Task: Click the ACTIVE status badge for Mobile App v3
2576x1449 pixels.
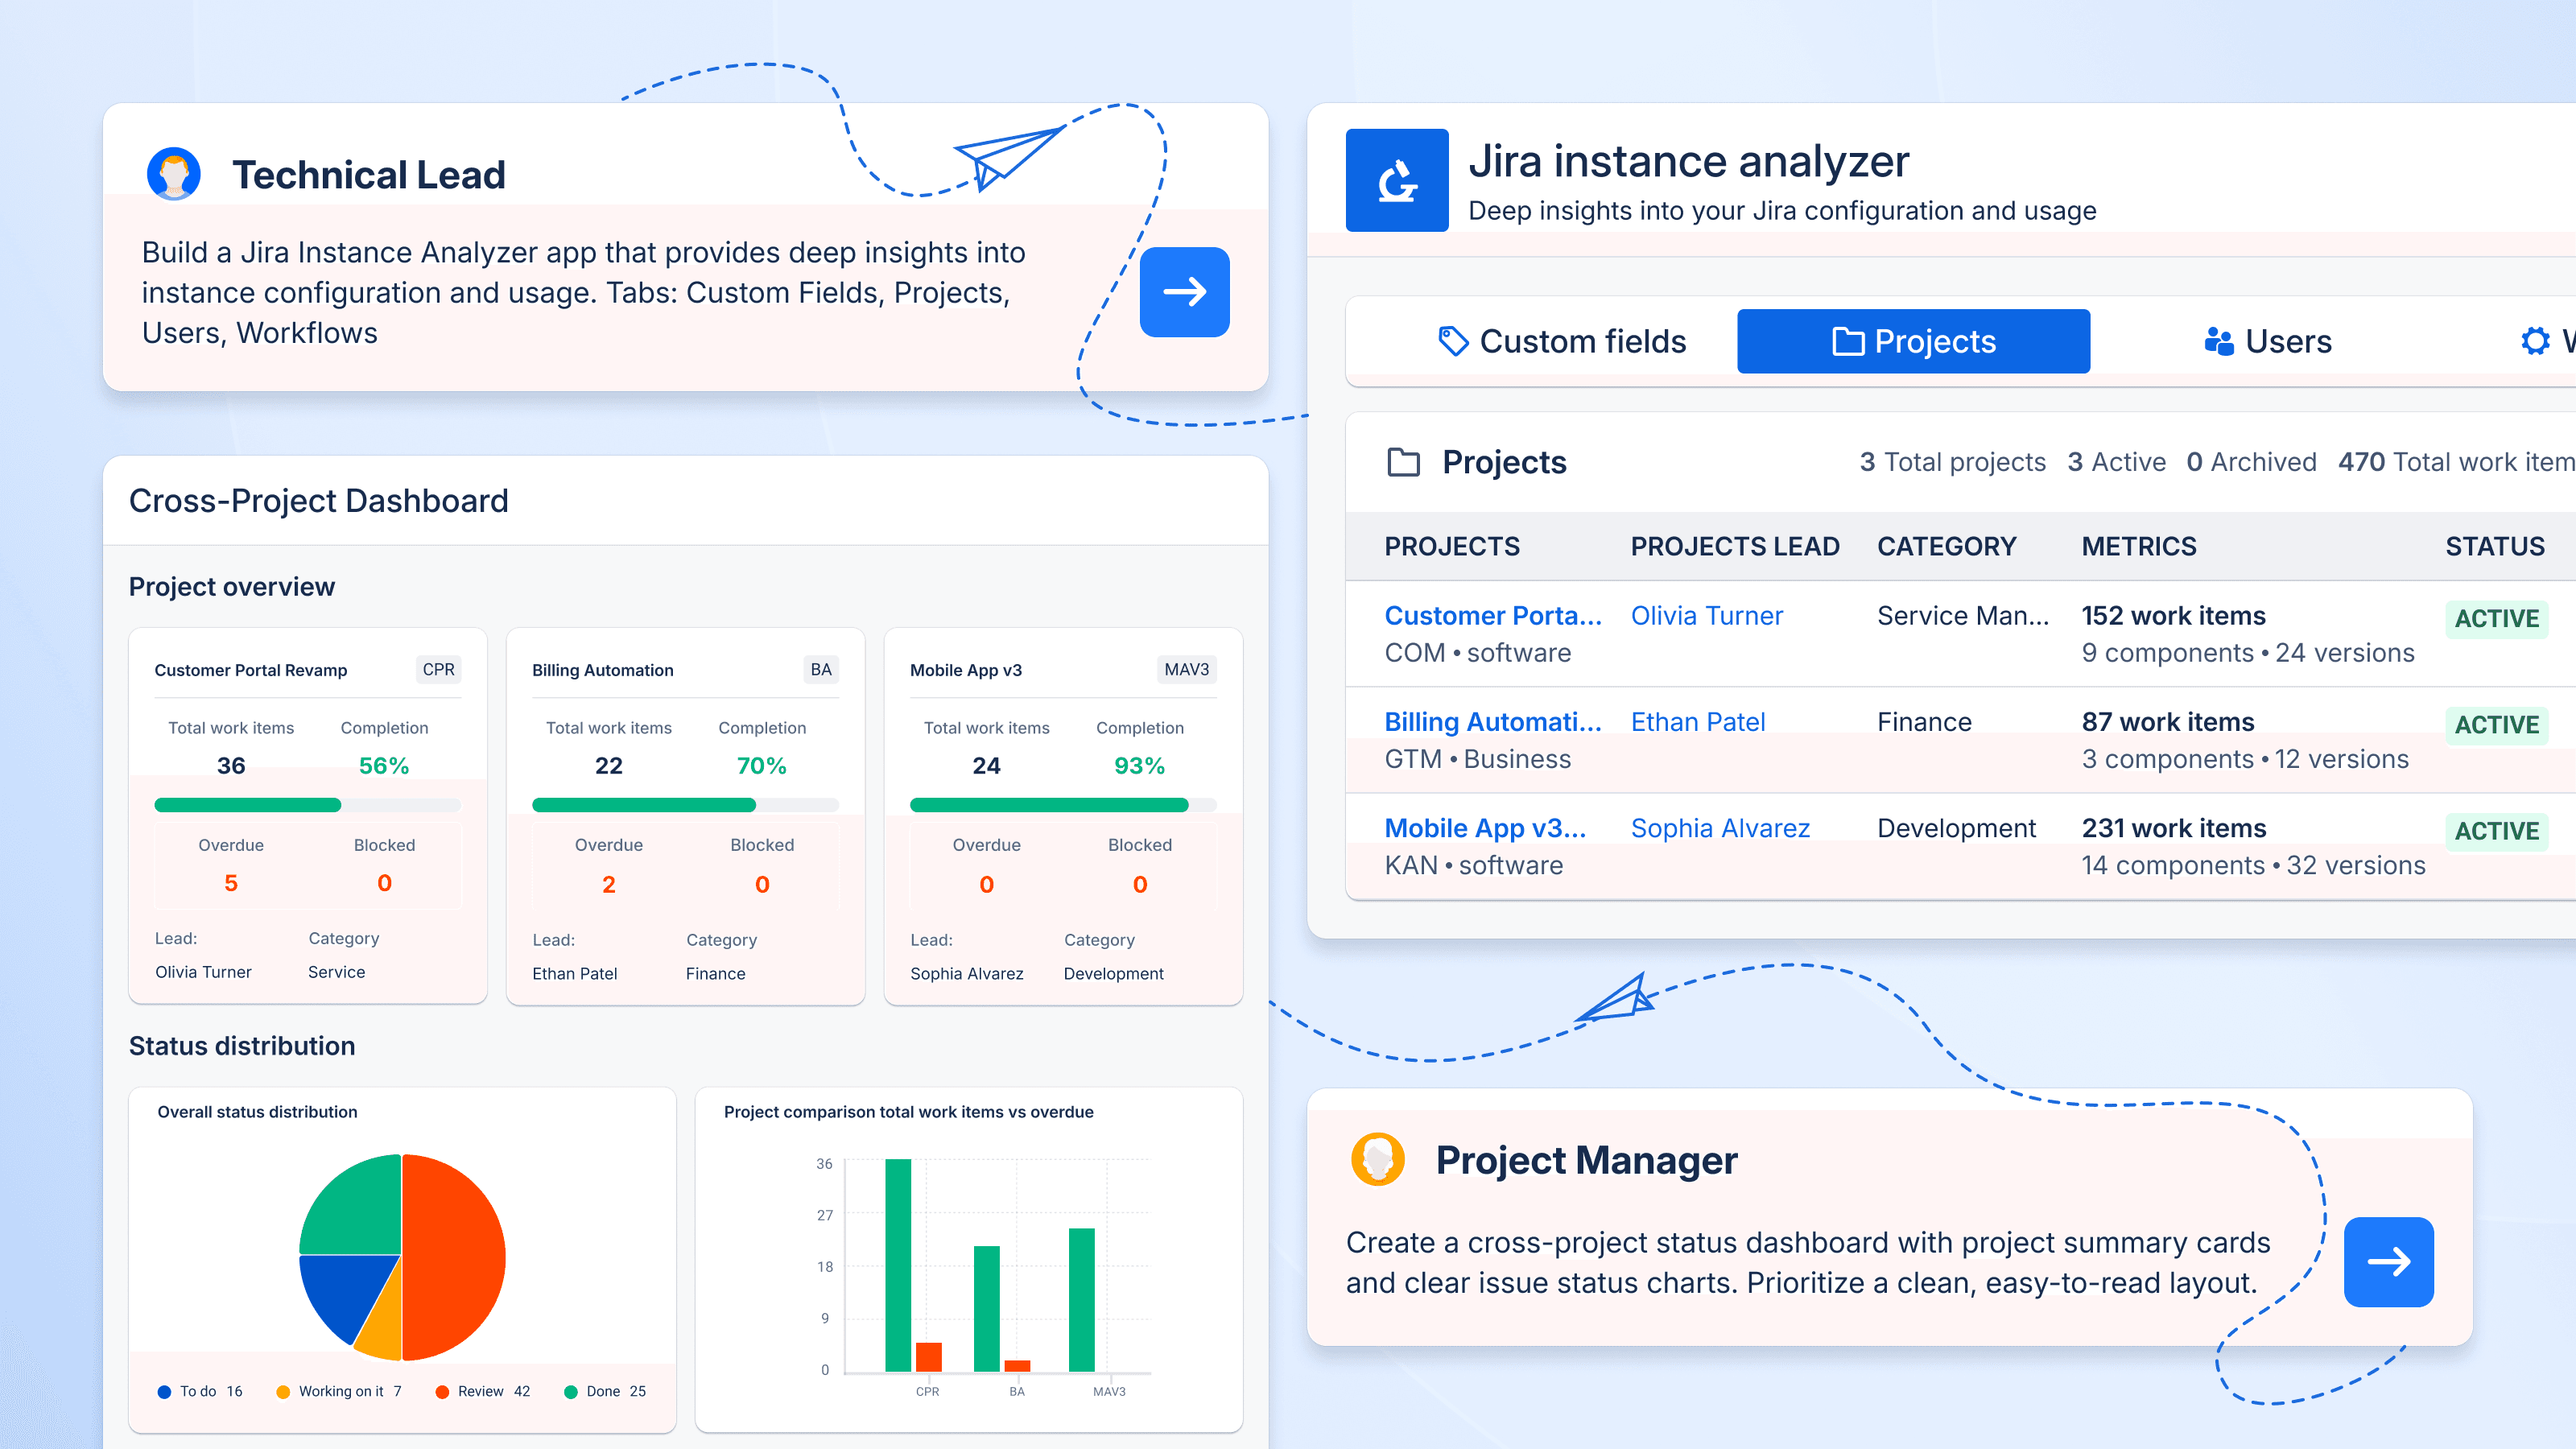Action: click(x=2496, y=831)
